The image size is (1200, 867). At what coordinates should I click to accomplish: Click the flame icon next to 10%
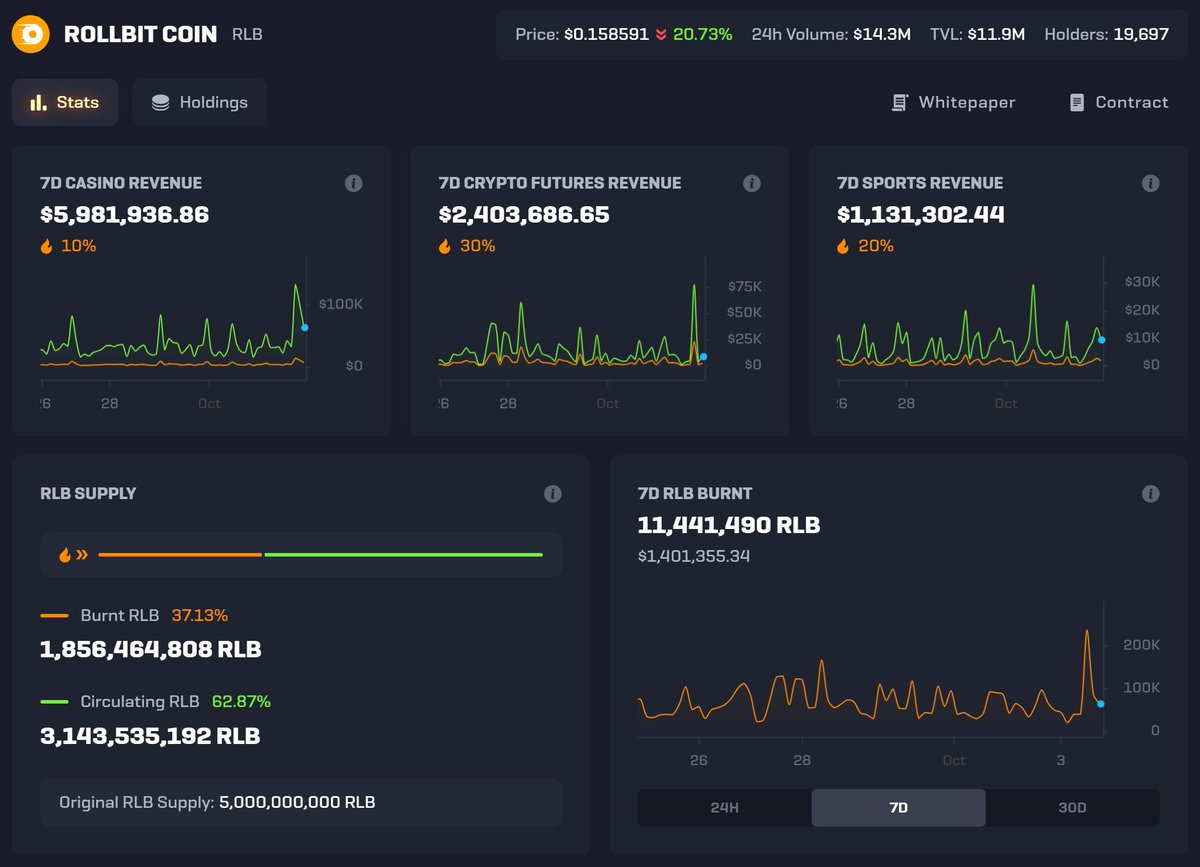coord(45,245)
